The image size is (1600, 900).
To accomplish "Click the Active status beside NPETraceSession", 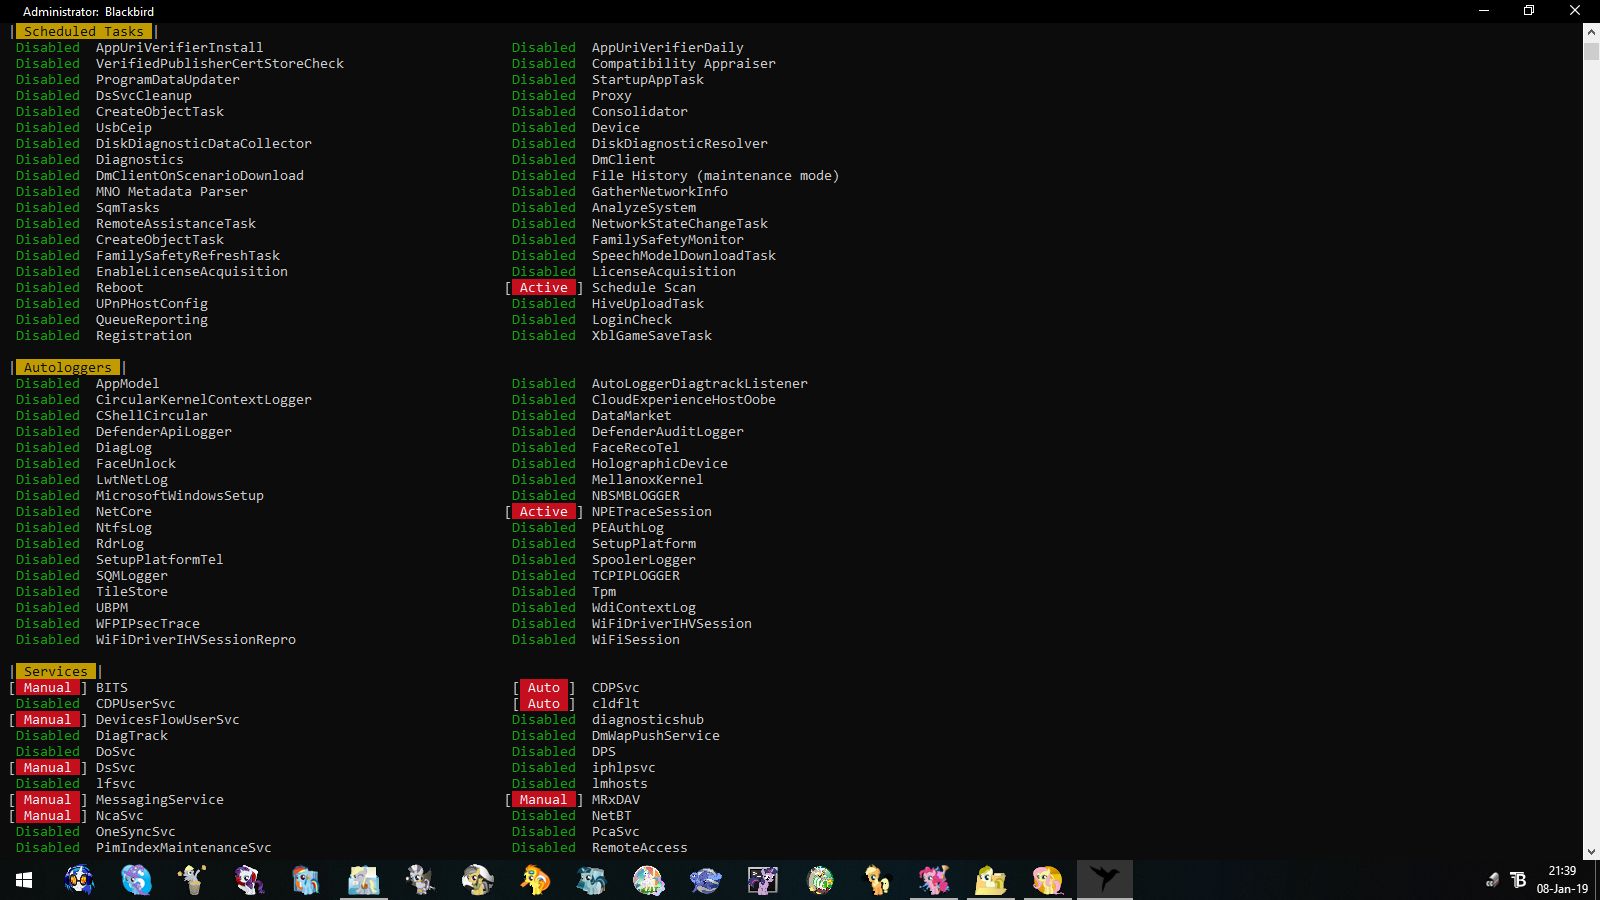I will [x=544, y=511].
